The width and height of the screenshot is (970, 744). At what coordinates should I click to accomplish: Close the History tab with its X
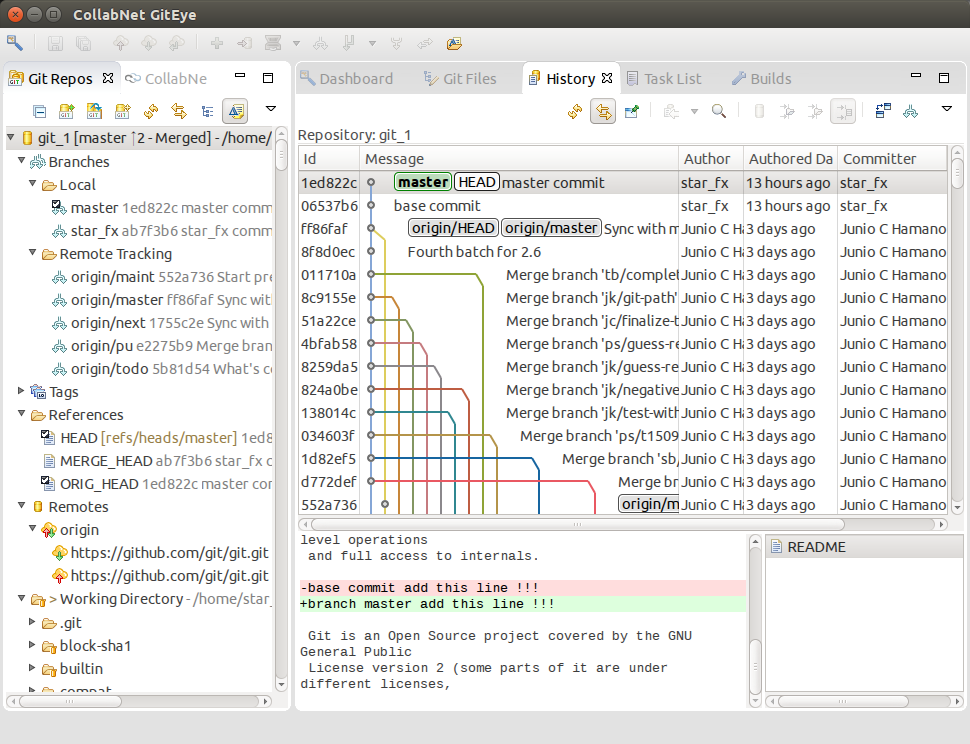pos(607,78)
